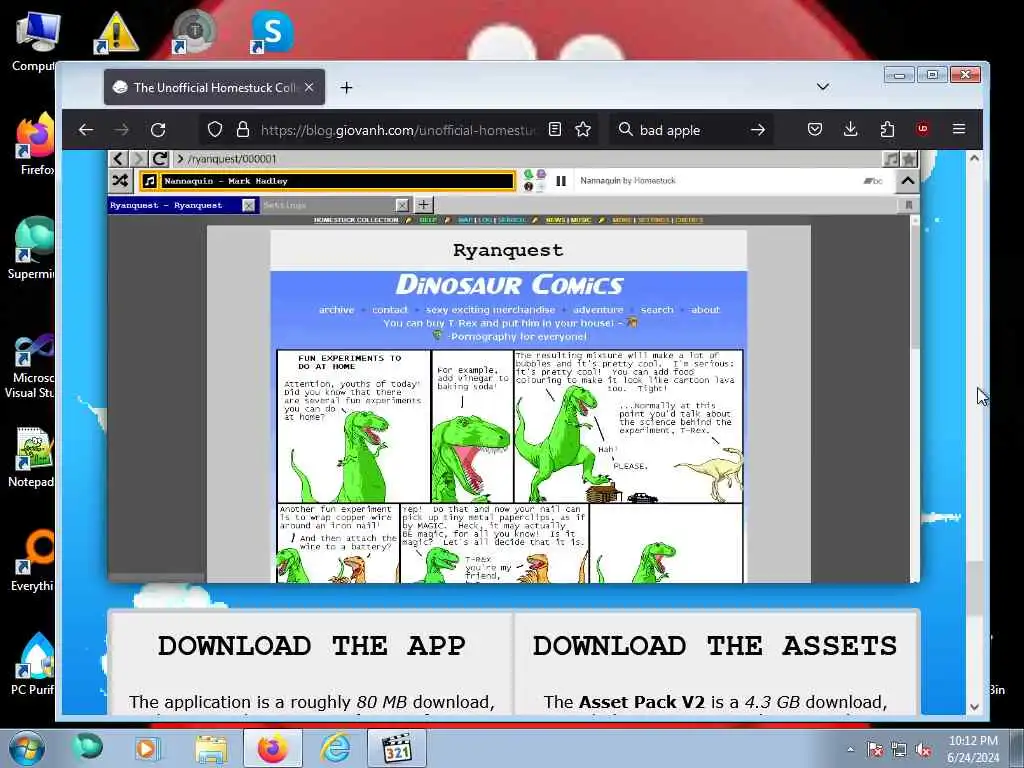Show hidden system tray icons arrow
Image resolution: width=1024 pixels, height=768 pixels.
tap(850, 749)
